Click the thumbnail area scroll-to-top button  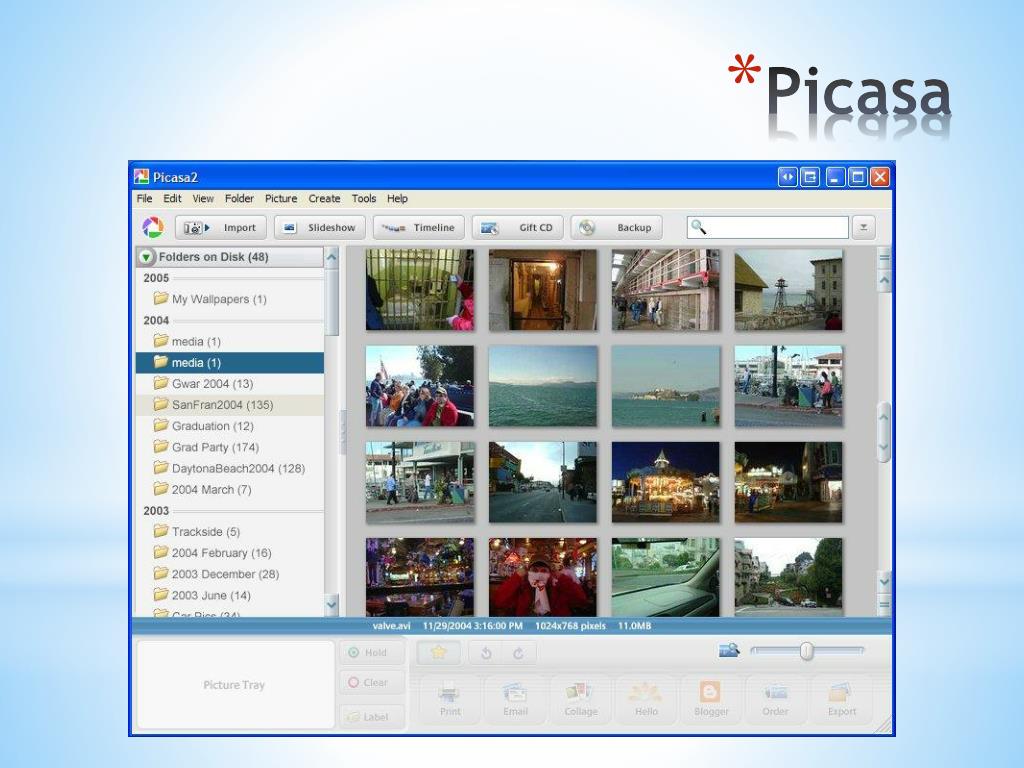pyautogui.click(x=884, y=257)
